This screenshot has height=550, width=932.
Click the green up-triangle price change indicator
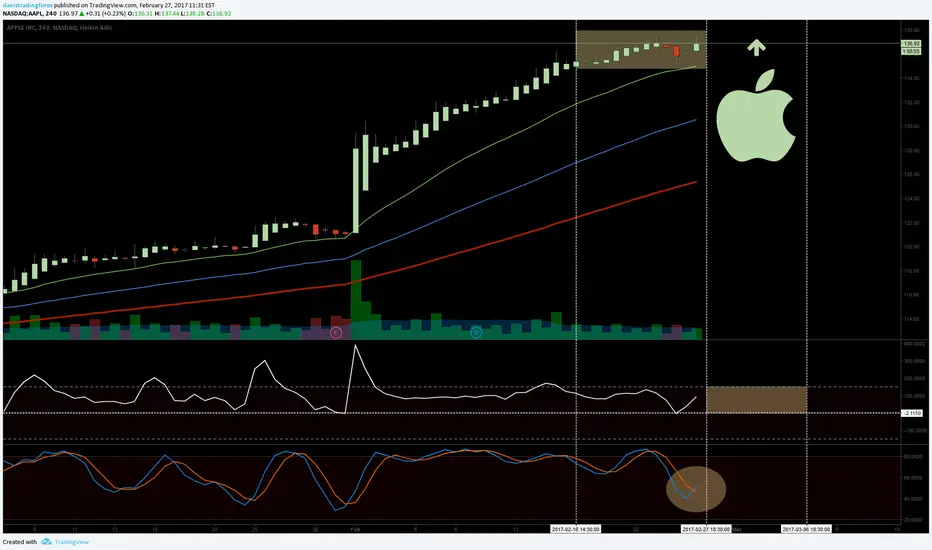82,14
